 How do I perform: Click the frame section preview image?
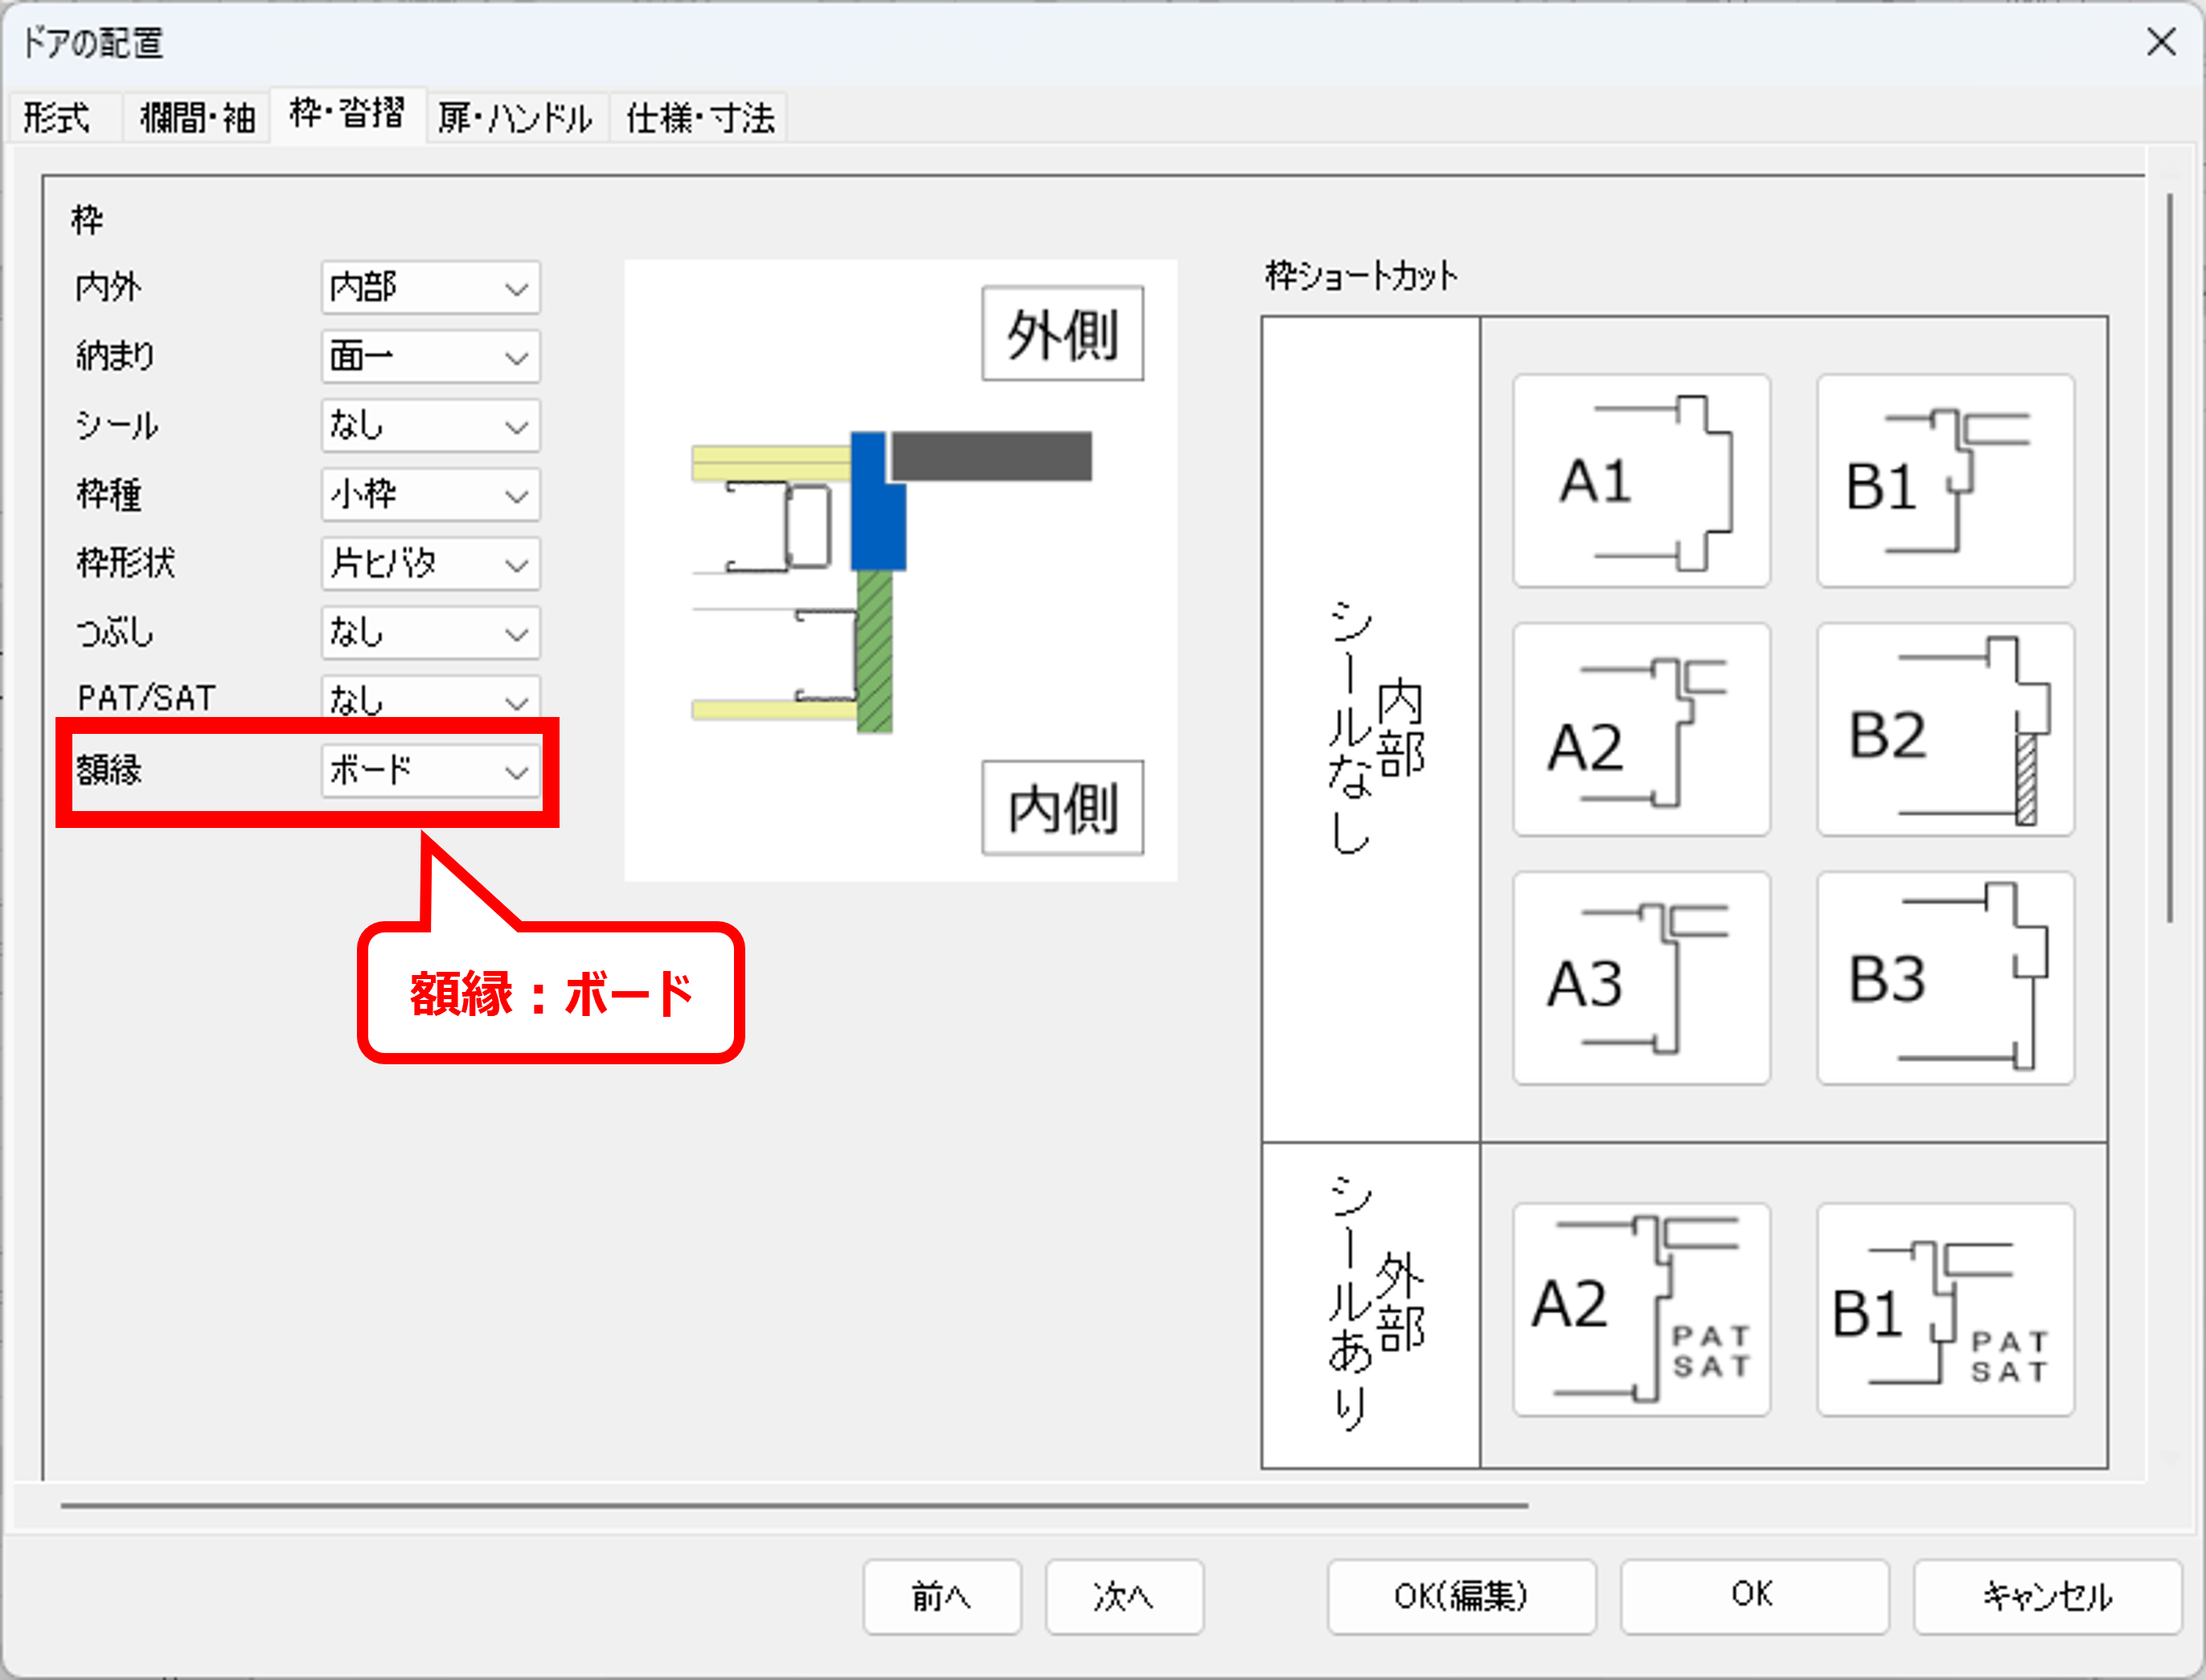pos(900,571)
